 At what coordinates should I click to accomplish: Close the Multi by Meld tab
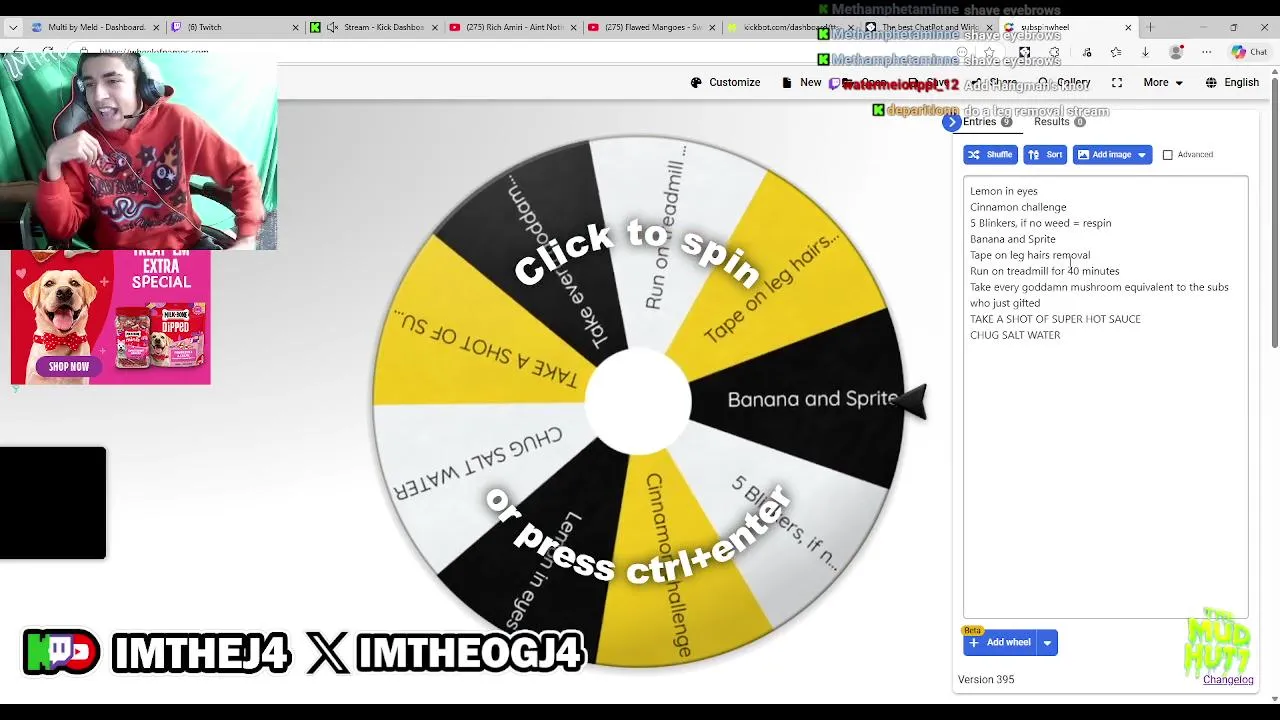point(157,27)
